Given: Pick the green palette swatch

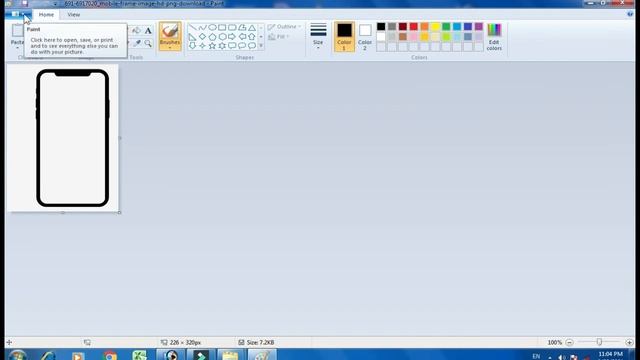Looking at the screenshot, I should 446,27.
